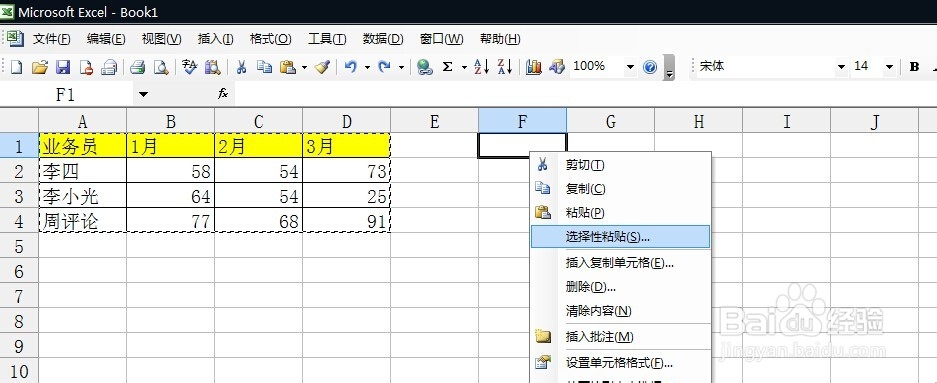937x383 pixels.
Task: Click the Chart Wizard icon
Action: (x=534, y=68)
